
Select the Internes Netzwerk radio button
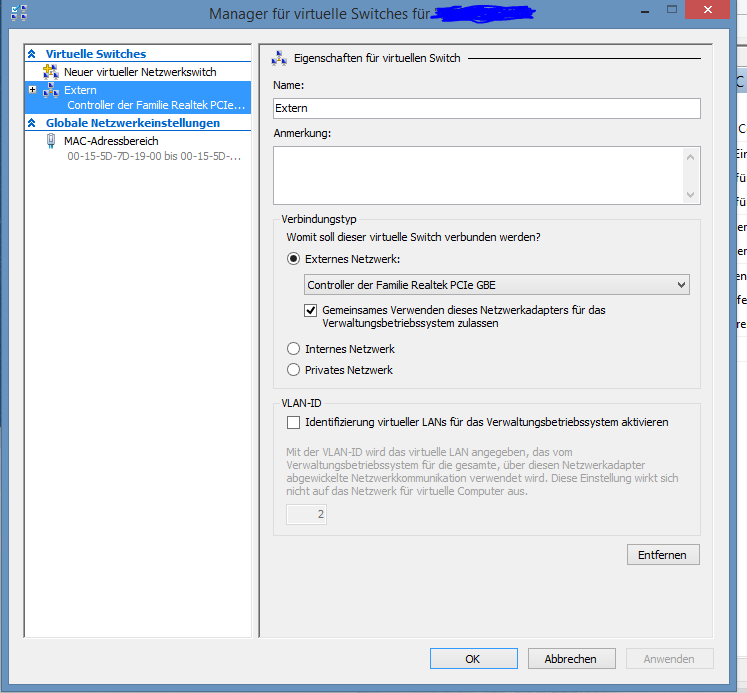coord(293,349)
